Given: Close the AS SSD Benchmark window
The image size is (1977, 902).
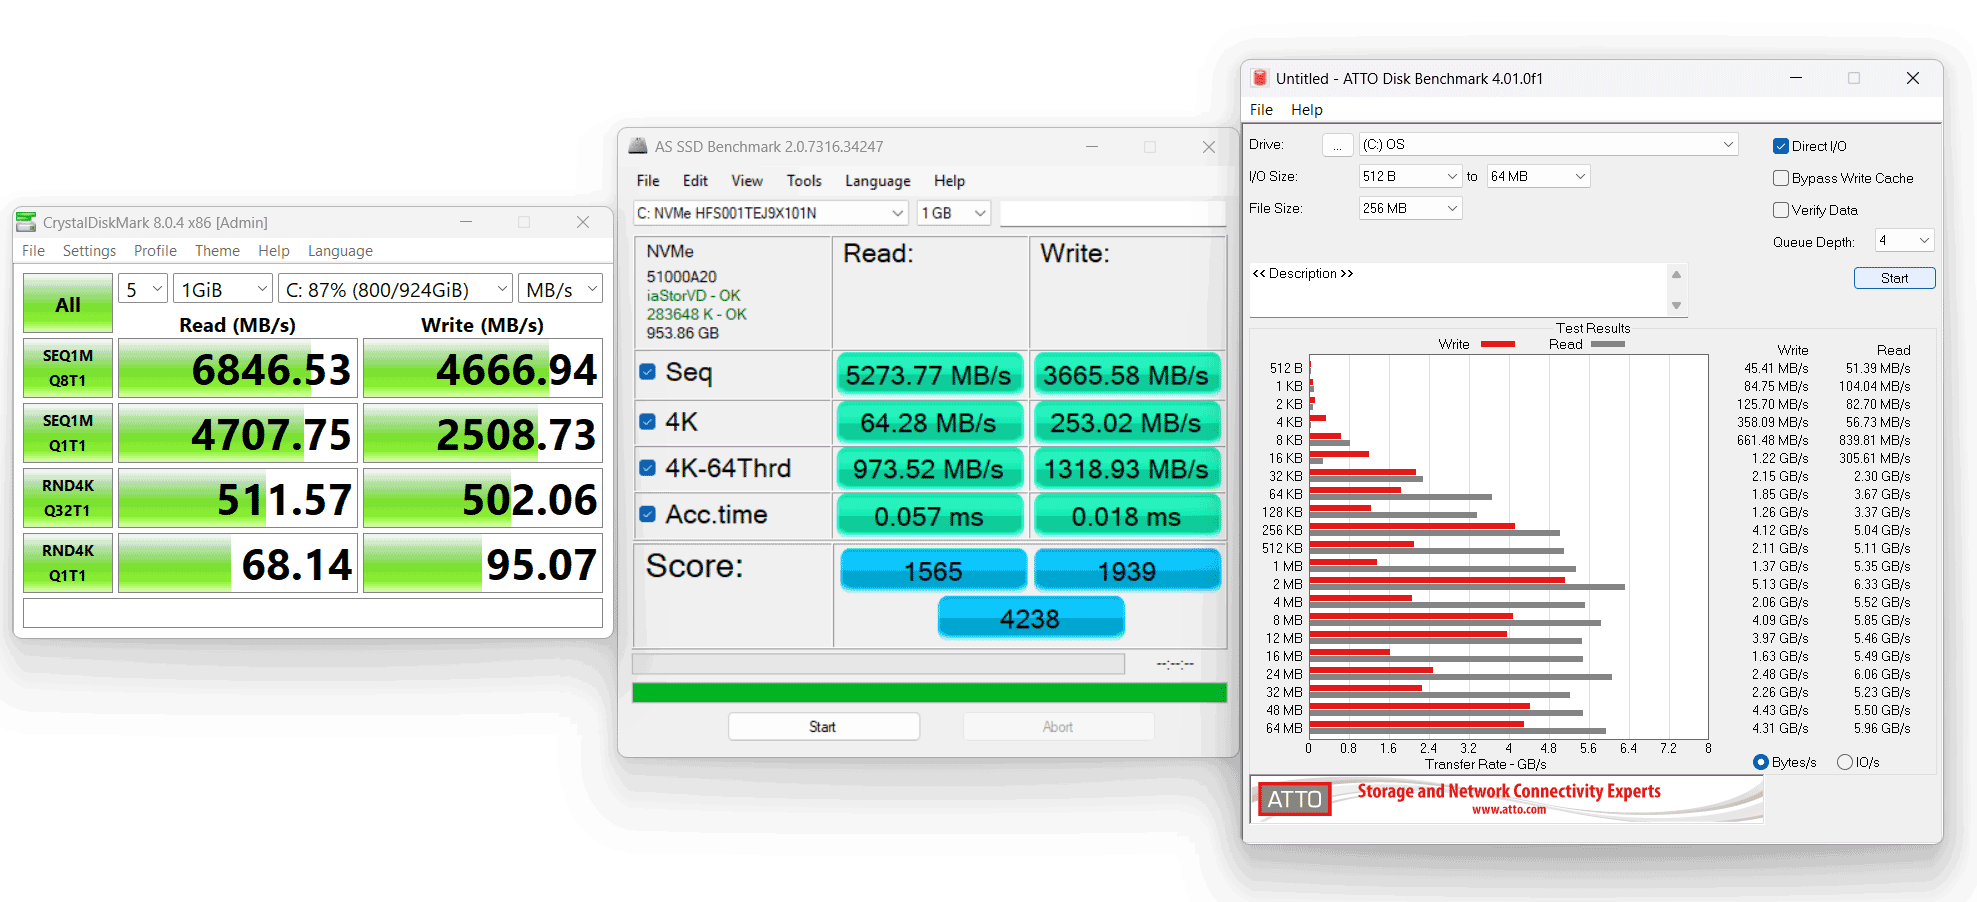Looking at the screenshot, I should click(1209, 147).
